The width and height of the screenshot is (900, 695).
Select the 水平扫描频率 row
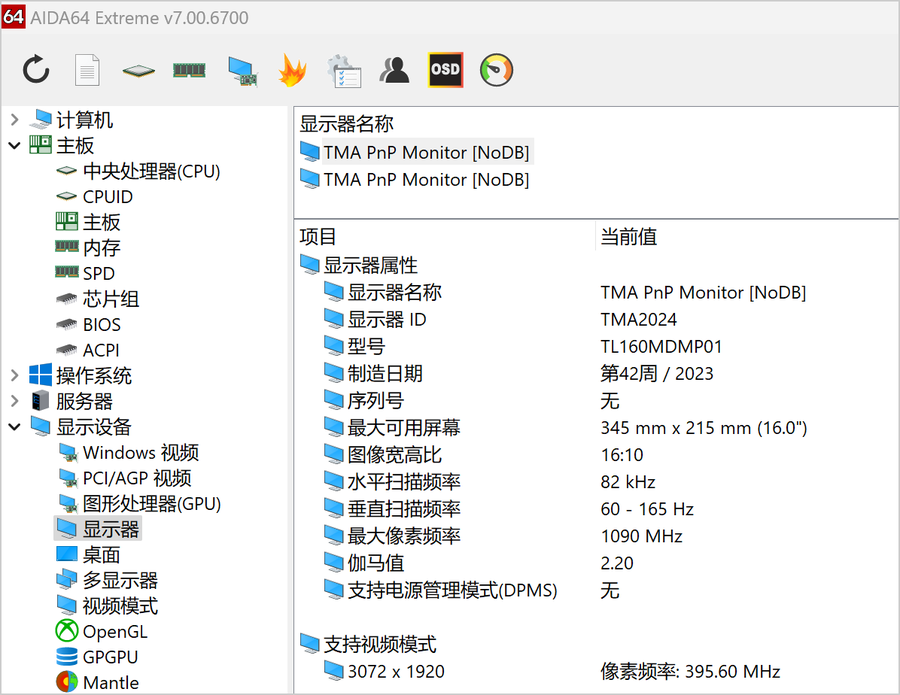point(404,482)
